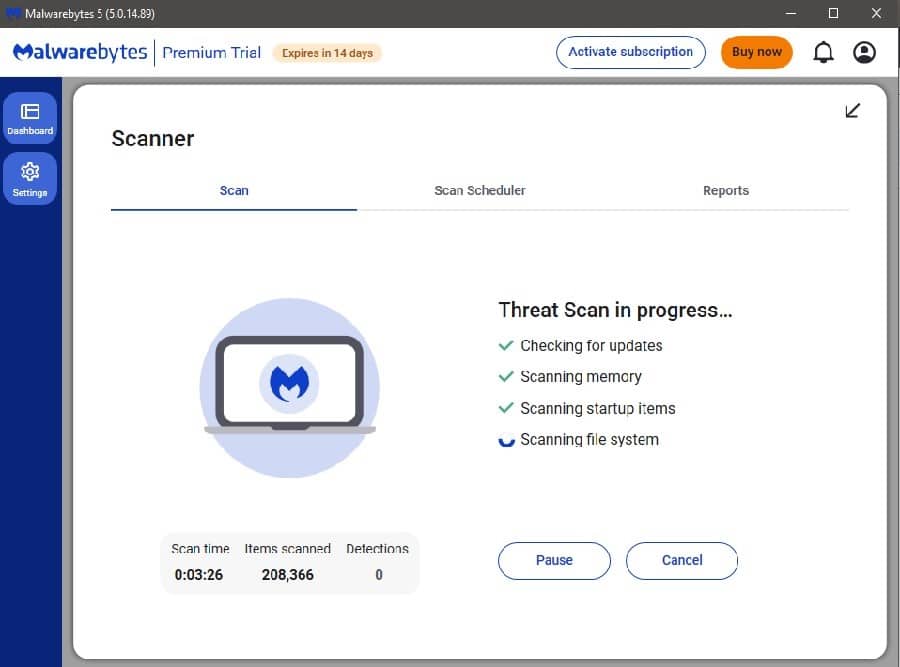Open the Reports tab

pos(726,191)
